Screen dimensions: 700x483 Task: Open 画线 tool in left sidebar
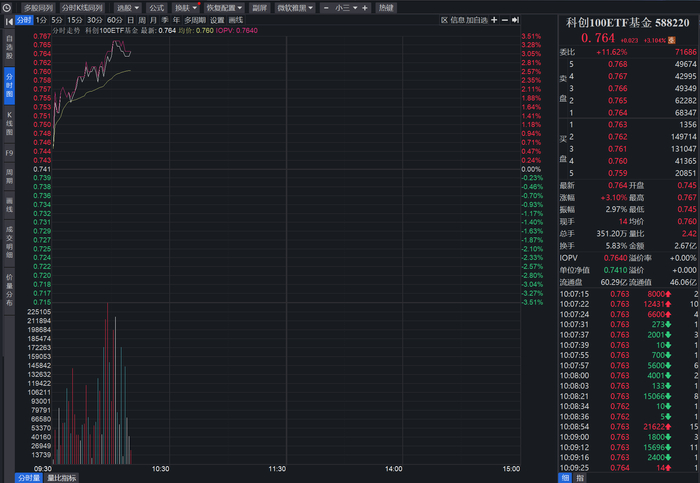(9, 205)
